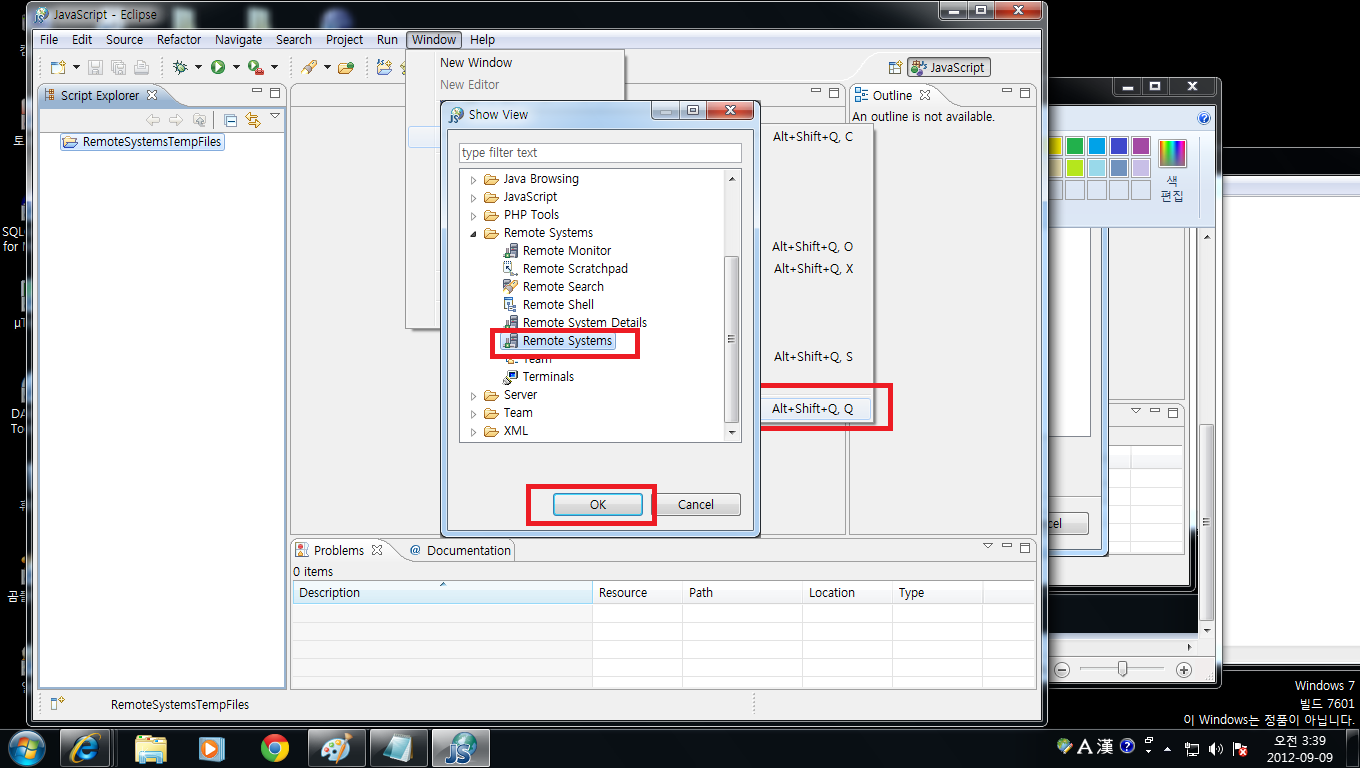Click Cancel in the Show View dialog
This screenshot has height=768, width=1360.
pyautogui.click(x=695, y=505)
